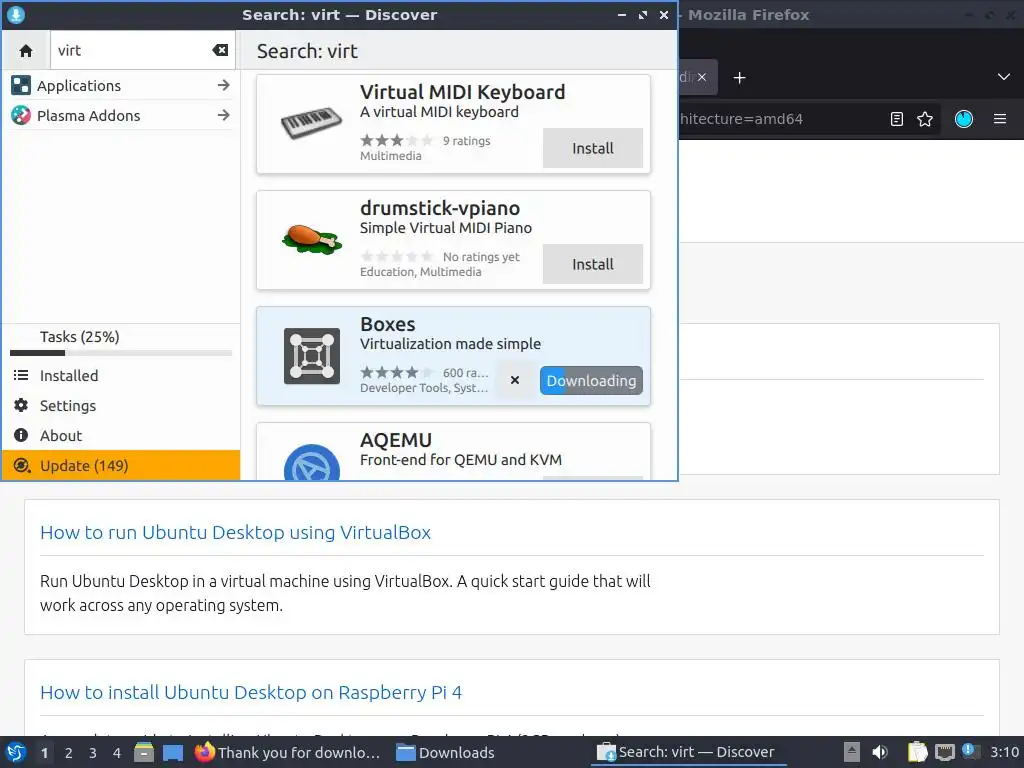This screenshot has height=768, width=1024.
Task: Click the Update refresh icon
Action: [22, 466]
